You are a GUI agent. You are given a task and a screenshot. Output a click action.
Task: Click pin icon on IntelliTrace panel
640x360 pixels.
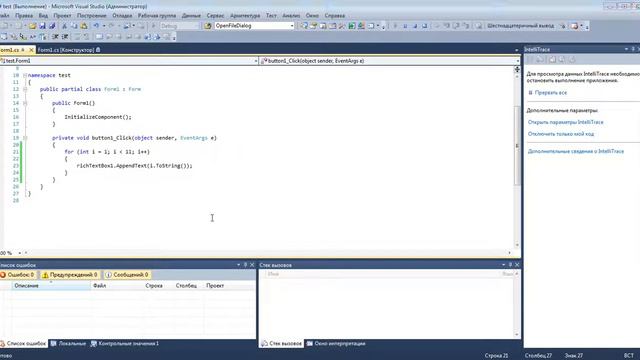pos(633,49)
